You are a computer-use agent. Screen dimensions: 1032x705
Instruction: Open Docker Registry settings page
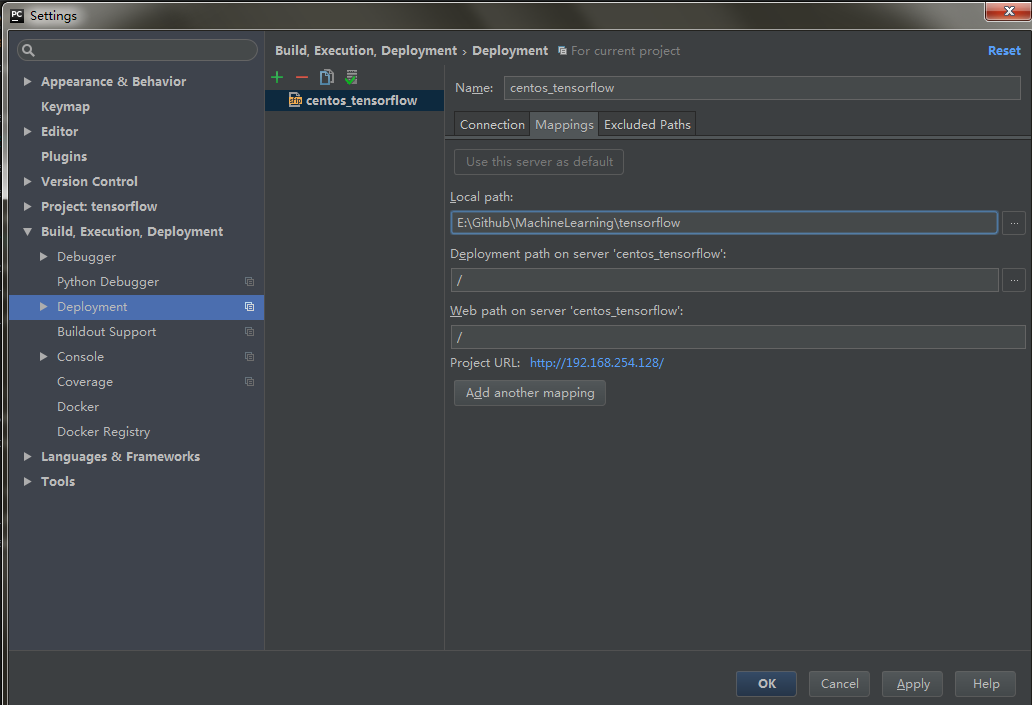tap(103, 432)
